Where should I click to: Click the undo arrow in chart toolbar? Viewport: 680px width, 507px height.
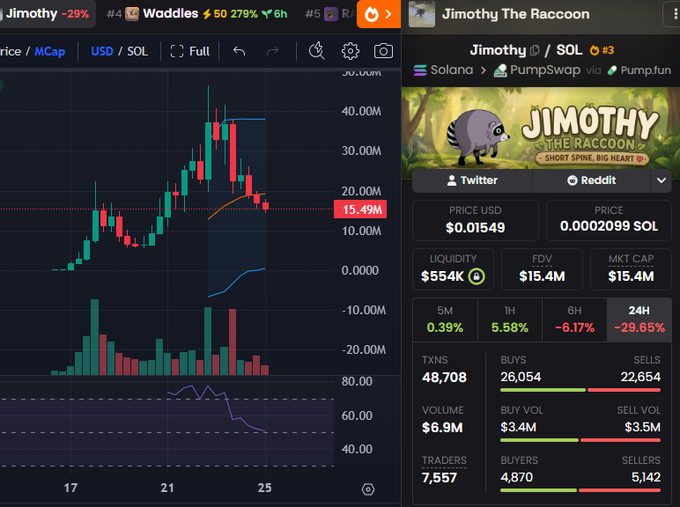pyautogui.click(x=239, y=51)
